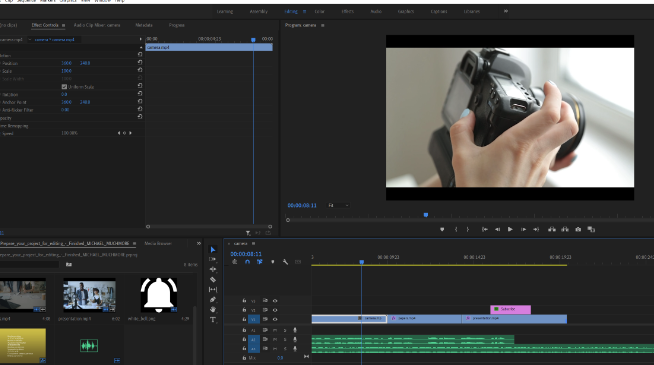Open the Project panel menu

(x=134, y=243)
